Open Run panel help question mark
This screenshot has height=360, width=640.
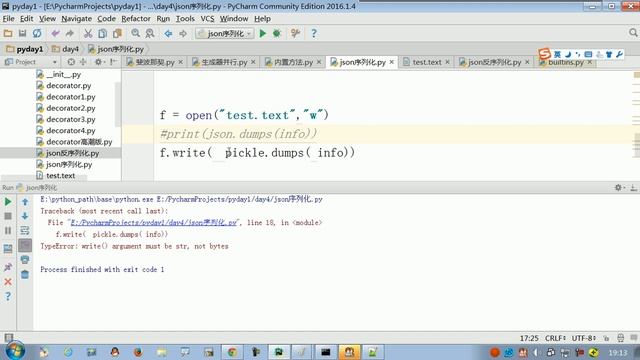point(8,296)
